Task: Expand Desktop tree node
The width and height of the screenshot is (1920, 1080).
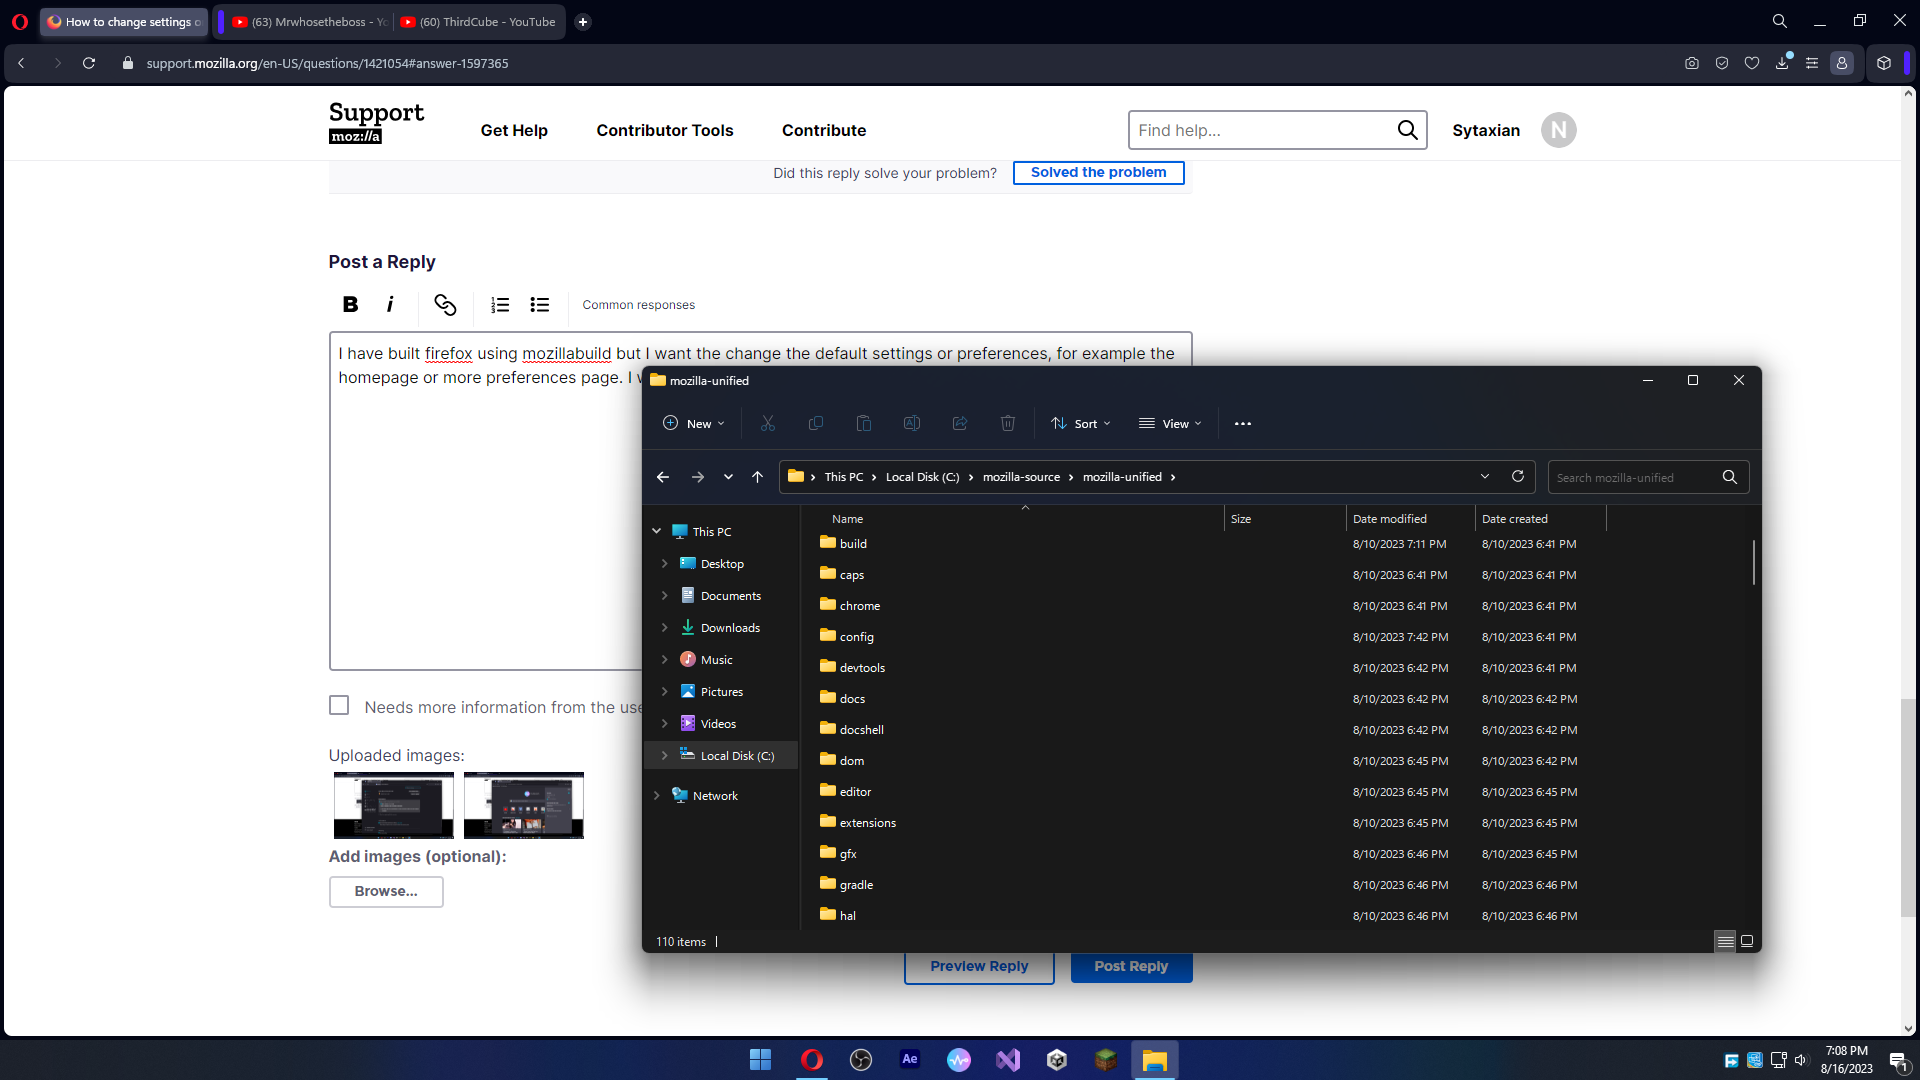Action: tap(665, 563)
